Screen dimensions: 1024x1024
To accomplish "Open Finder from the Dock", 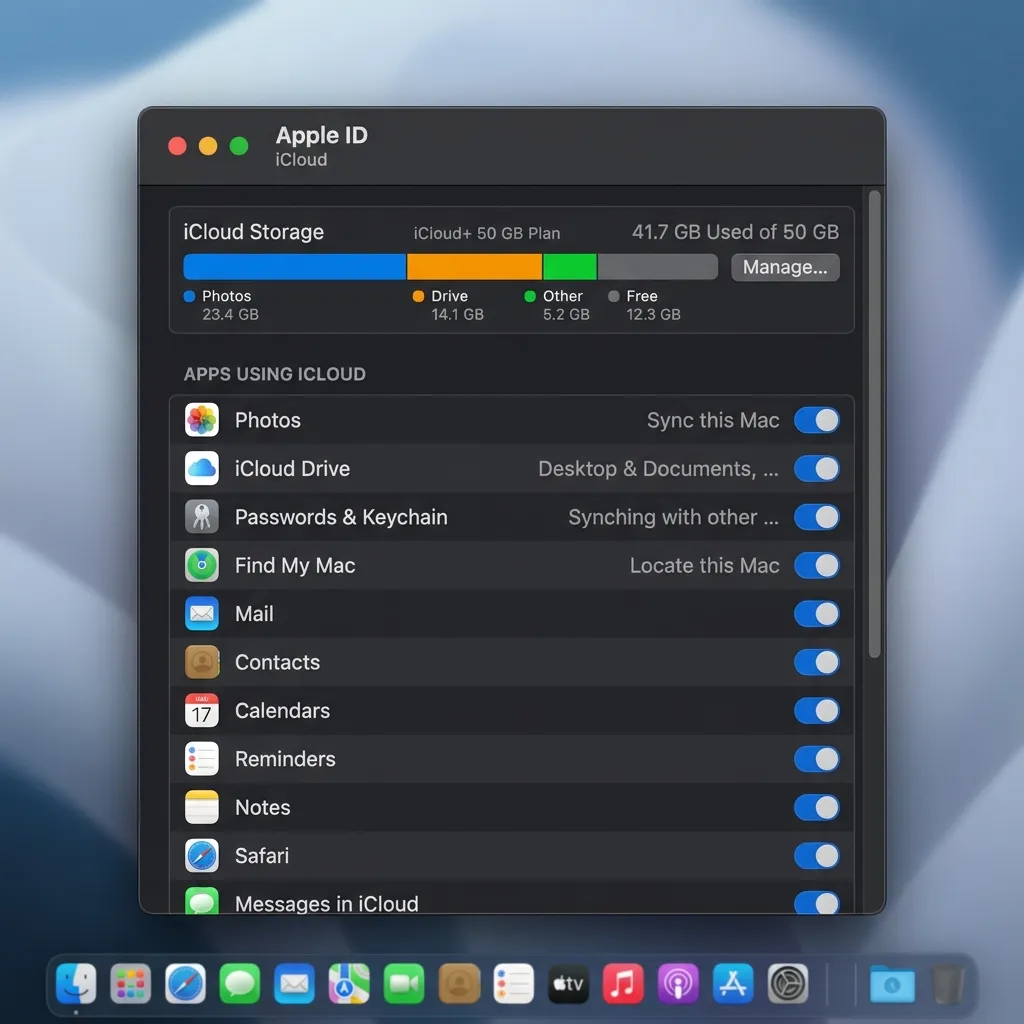I will pyautogui.click(x=76, y=983).
